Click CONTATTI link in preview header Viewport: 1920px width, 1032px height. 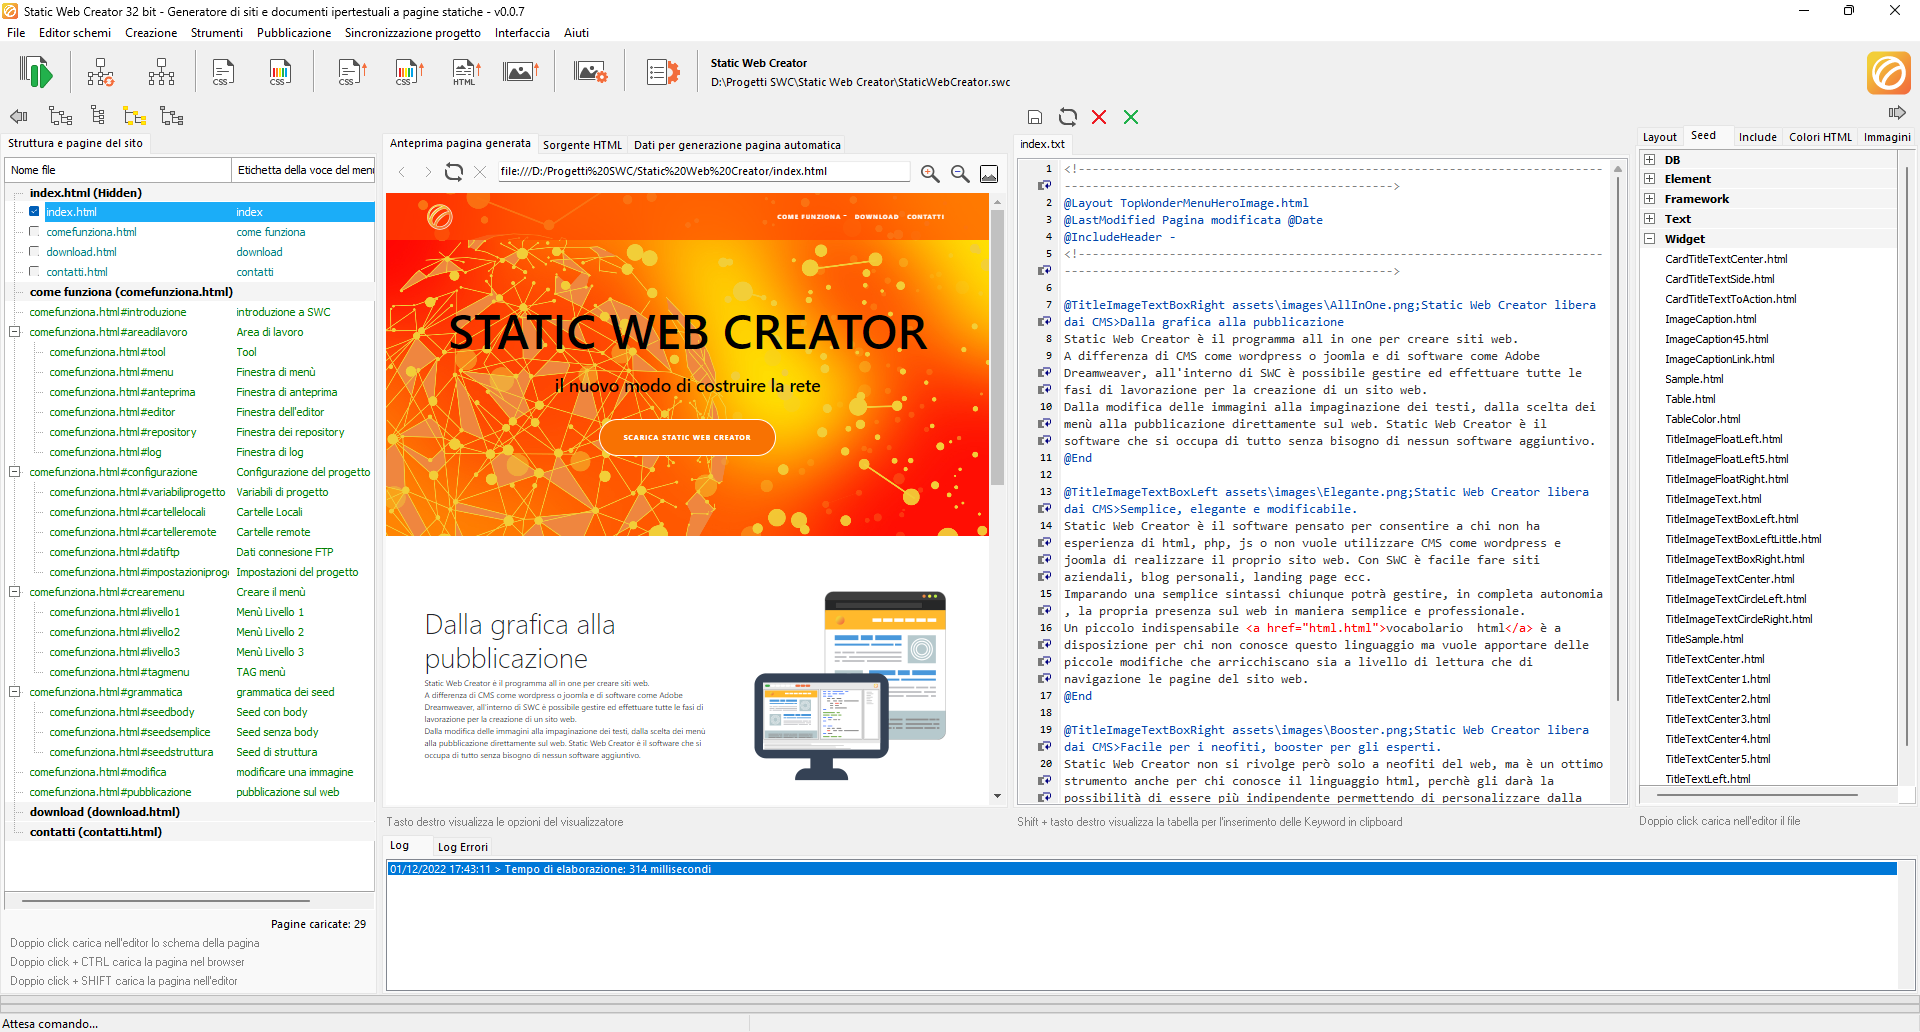tap(925, 217)
